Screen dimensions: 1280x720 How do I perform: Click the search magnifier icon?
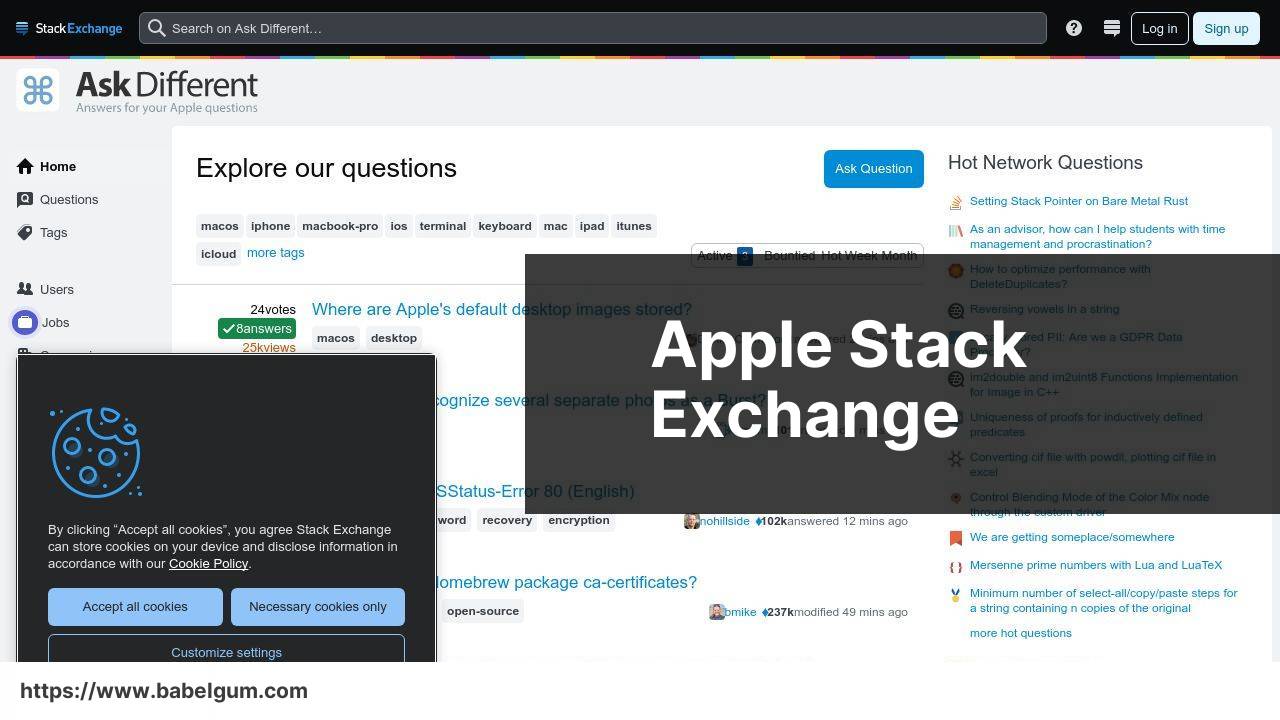coord(156,28)
